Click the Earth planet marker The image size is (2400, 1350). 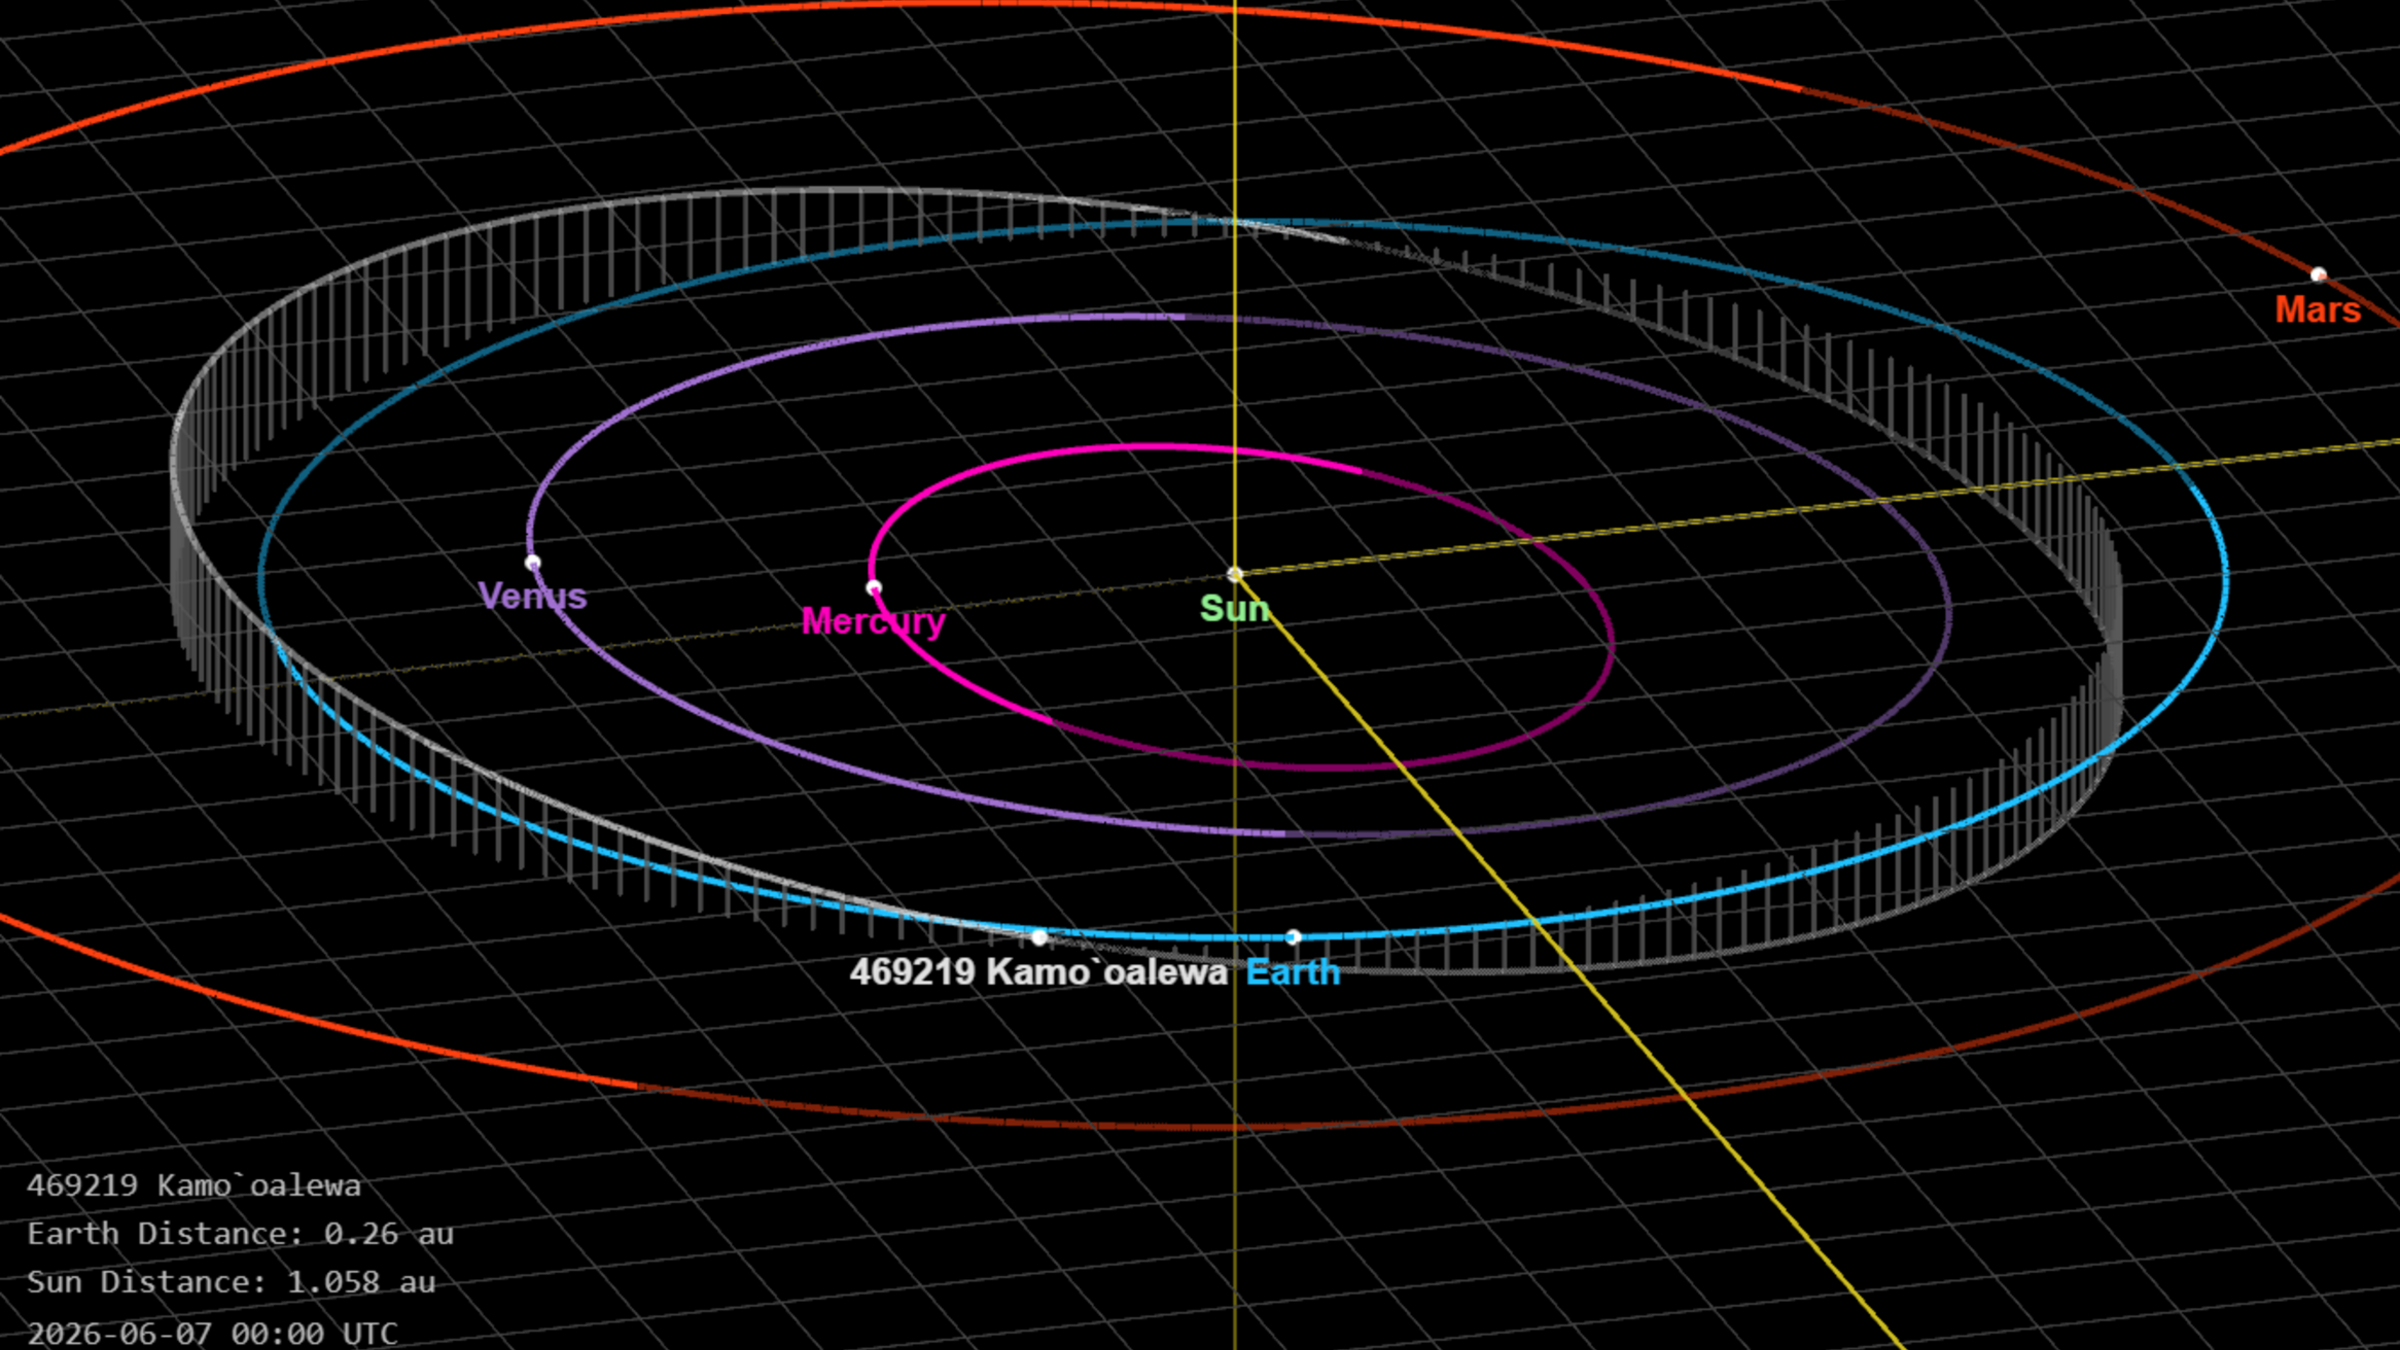tap(1293, 937)
